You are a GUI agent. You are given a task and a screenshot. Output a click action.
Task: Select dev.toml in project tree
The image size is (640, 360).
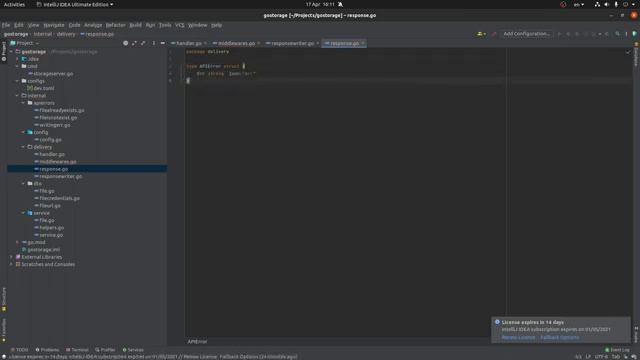pos(41,88)
